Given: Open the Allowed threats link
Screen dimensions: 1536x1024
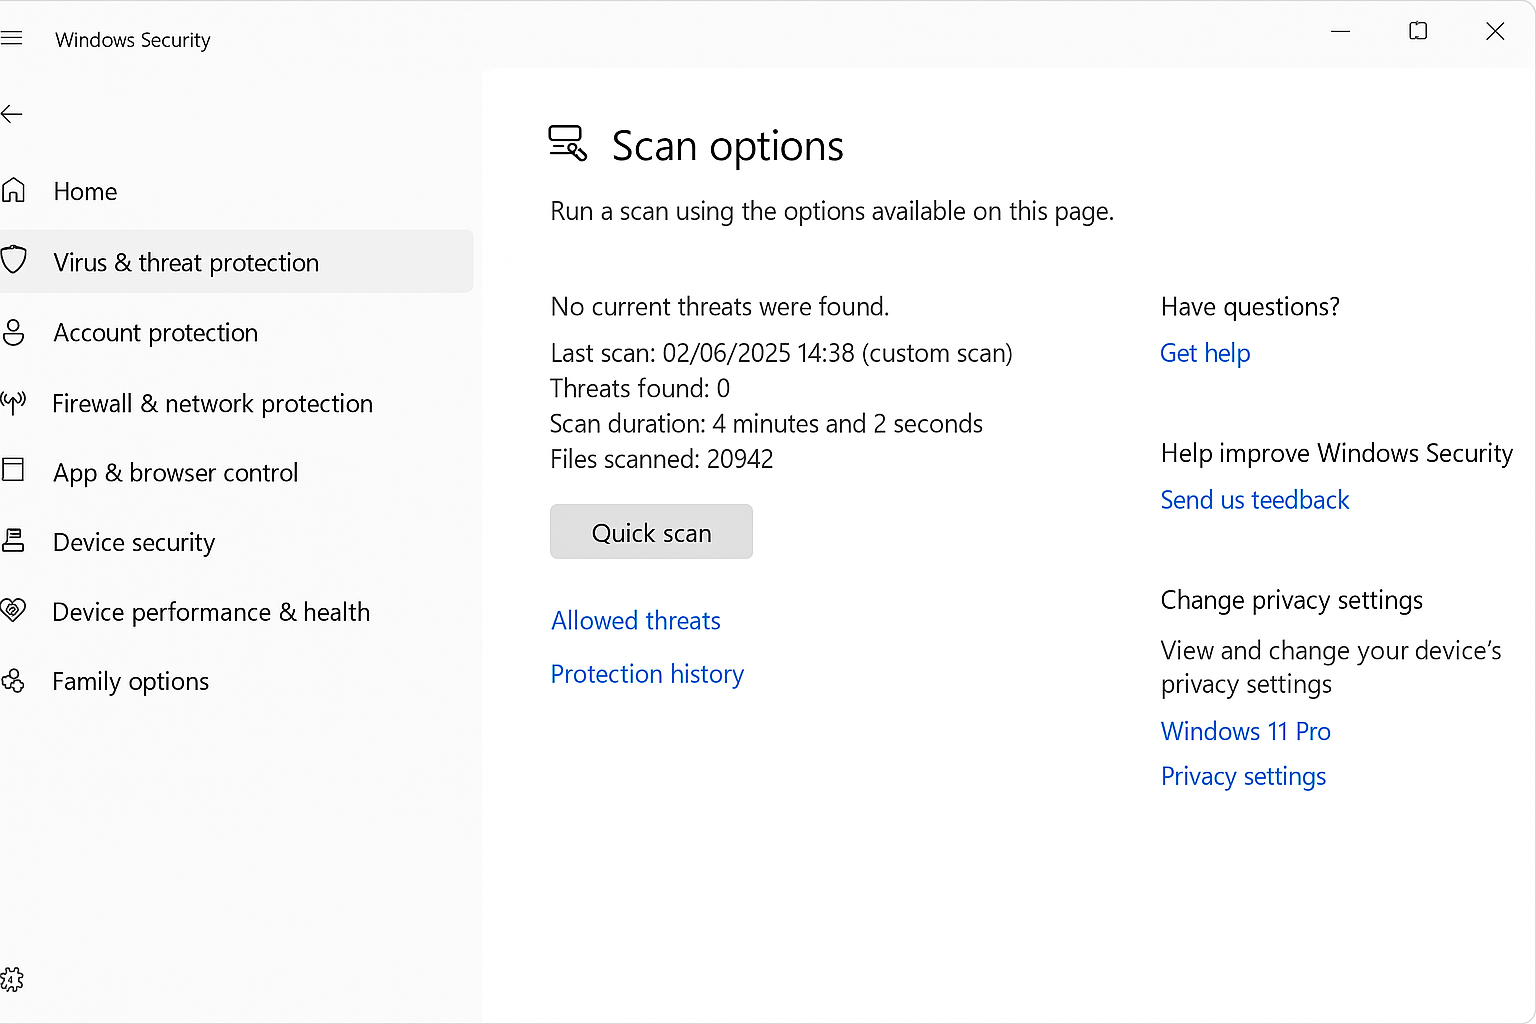Looking at the screenshot, I should point(636,620).
